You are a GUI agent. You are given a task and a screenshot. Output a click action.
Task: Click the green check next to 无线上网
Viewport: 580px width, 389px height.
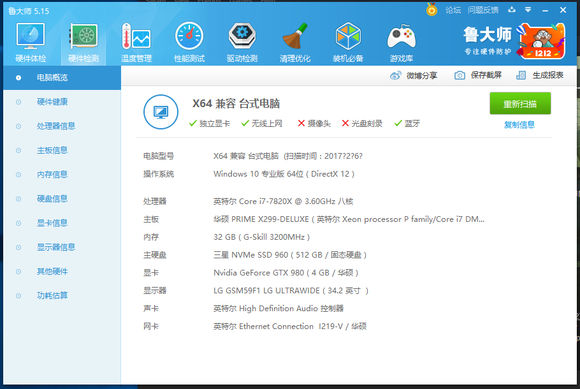245,123
